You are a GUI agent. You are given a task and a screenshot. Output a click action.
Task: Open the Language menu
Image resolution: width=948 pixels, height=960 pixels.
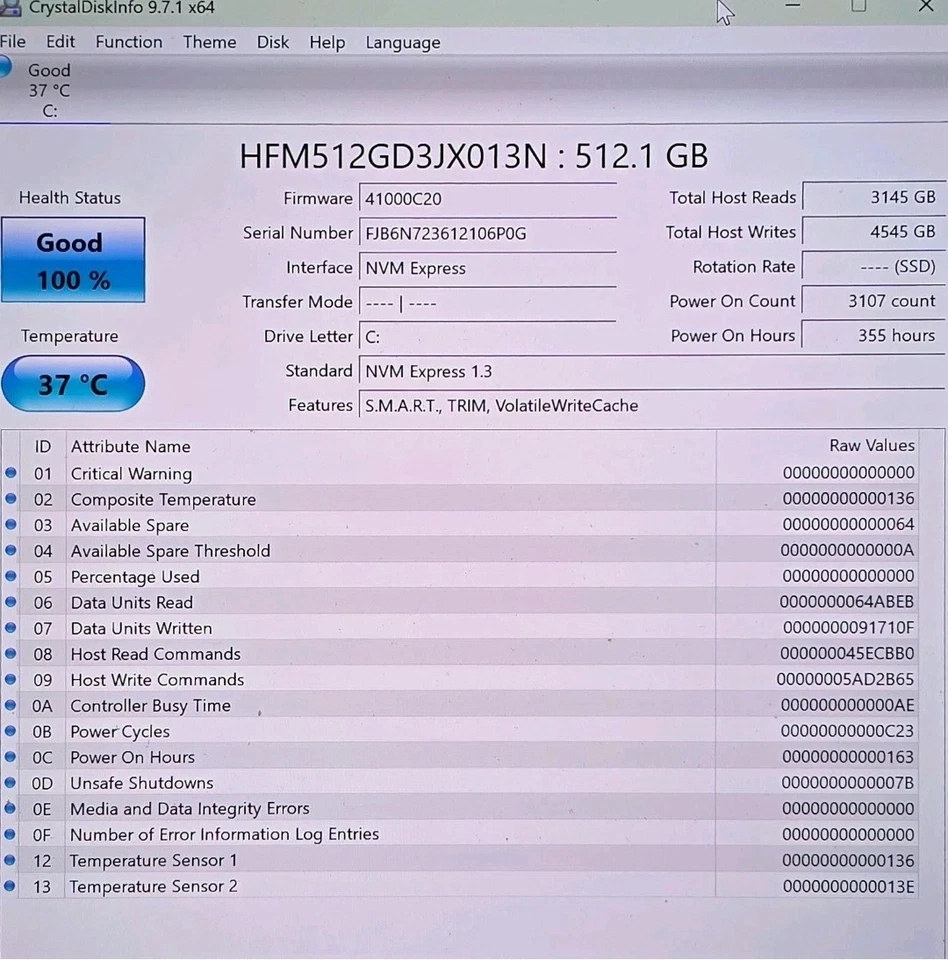(x=402, y=42)
